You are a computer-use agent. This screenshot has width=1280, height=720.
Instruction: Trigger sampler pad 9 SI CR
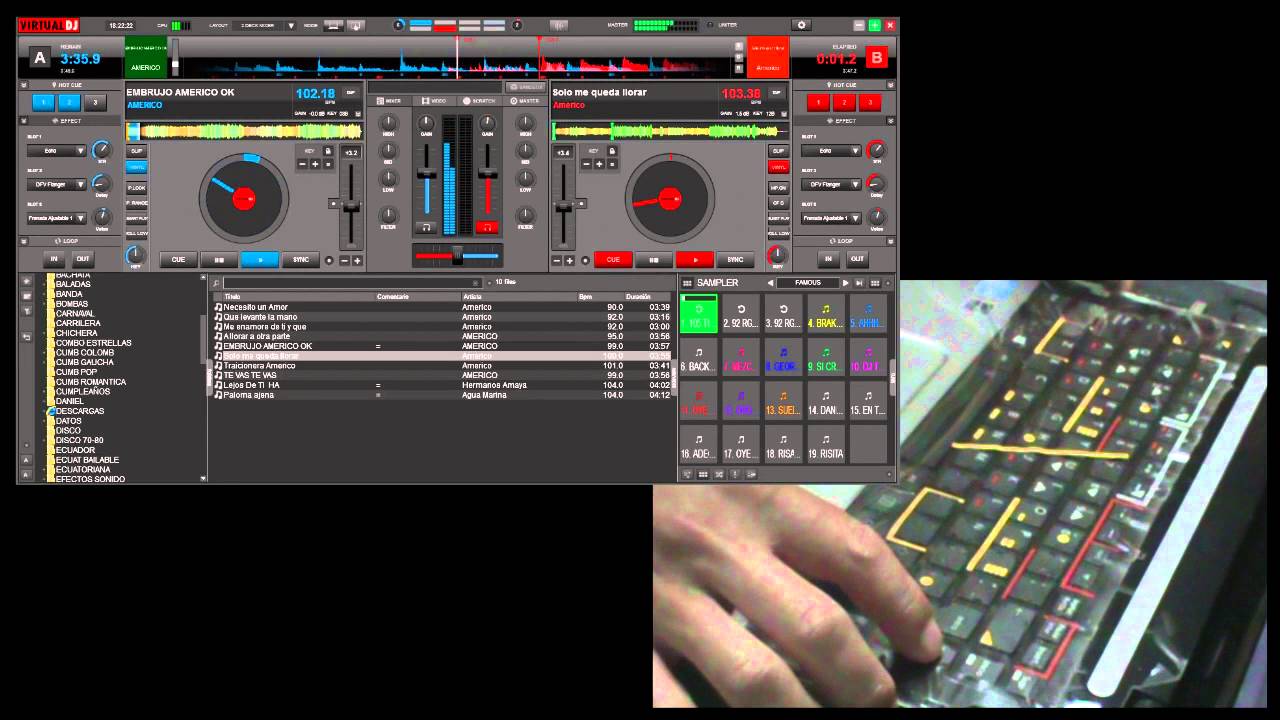pos(826,356)
